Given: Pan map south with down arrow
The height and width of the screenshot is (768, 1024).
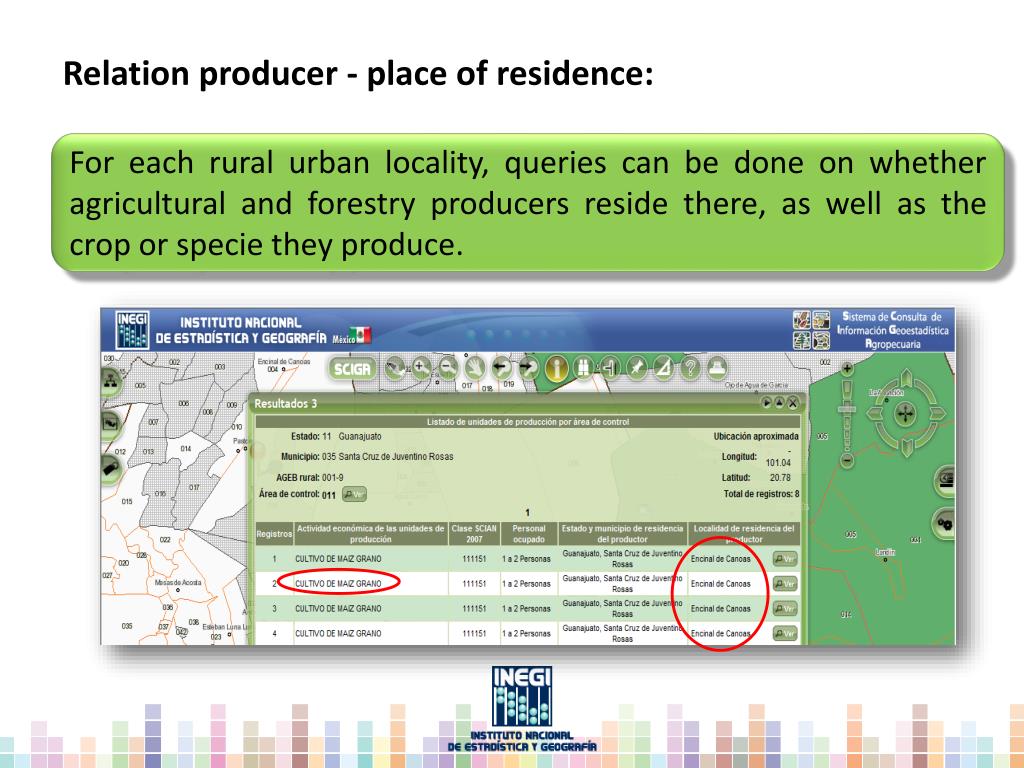Looking at the screenshot, I should tap(906, 448).
